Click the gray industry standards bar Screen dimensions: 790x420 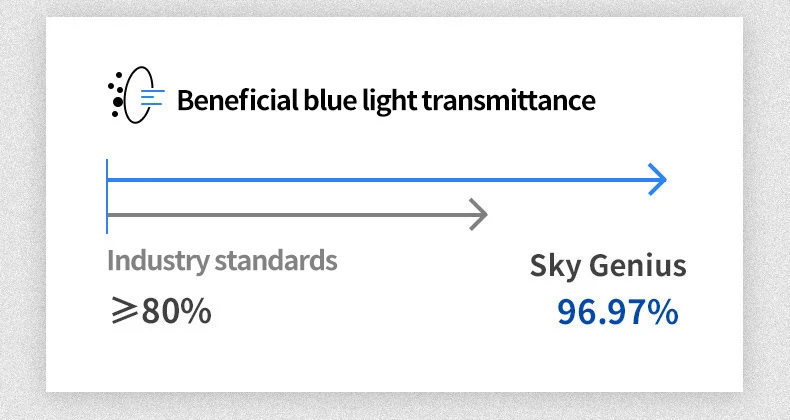coord(290,214)
